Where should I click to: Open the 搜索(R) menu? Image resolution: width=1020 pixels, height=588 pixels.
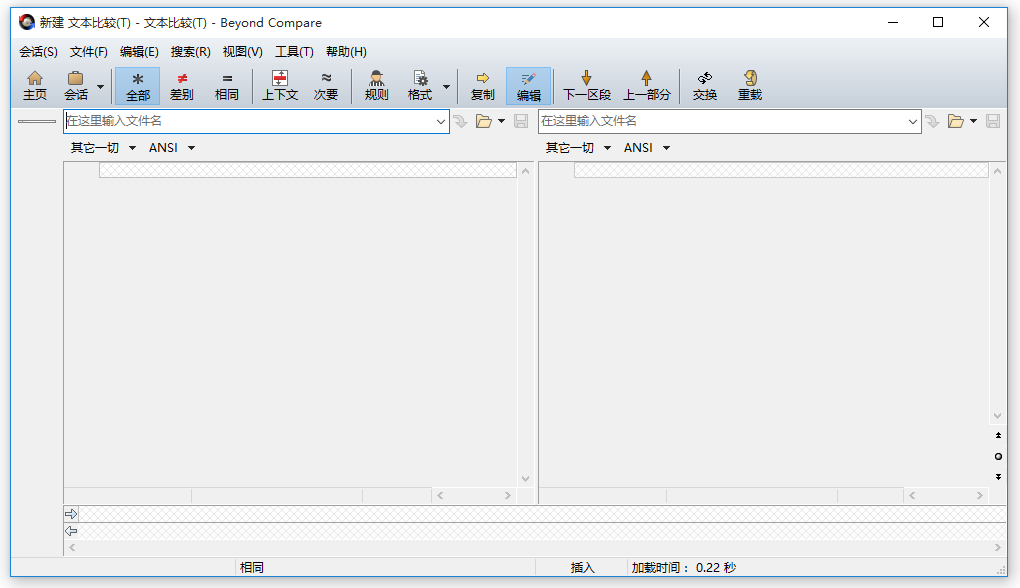pos(191,51)
